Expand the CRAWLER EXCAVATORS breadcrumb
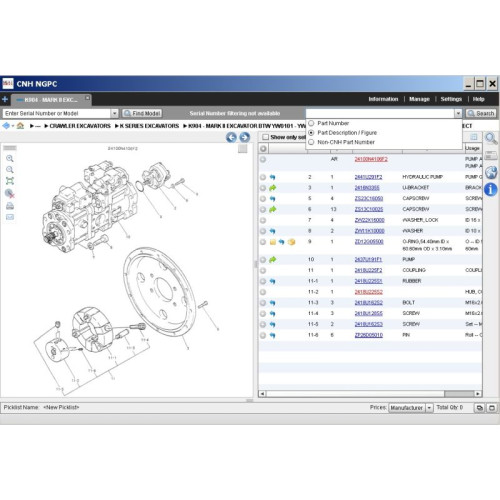 (46, 126)
